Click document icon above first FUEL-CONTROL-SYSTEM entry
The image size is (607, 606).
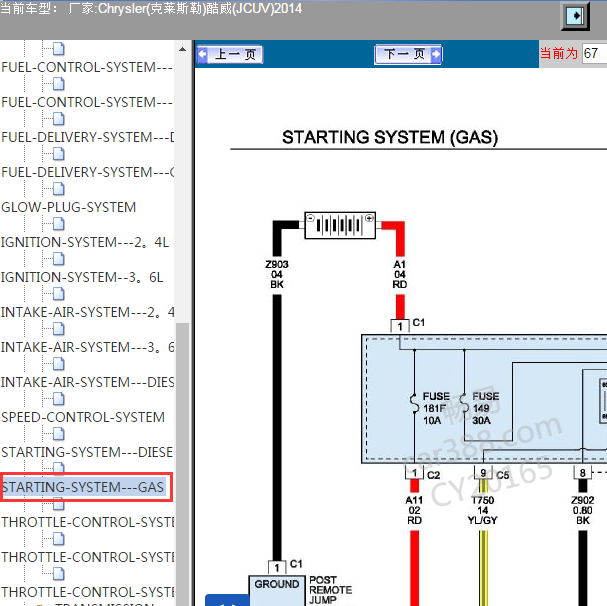coord(58,49)
